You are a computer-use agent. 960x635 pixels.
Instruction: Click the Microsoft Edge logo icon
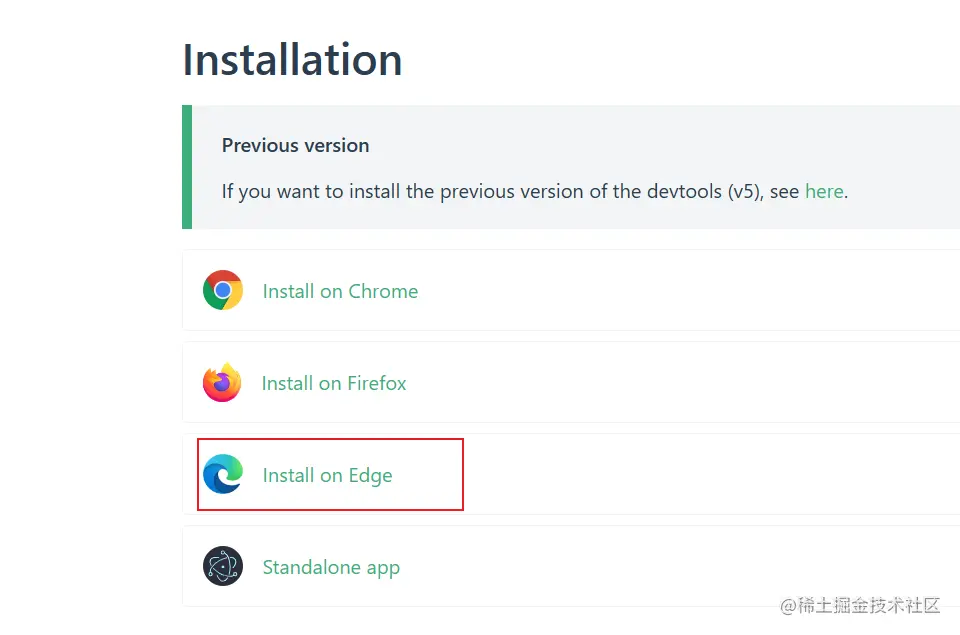point(222,475)
